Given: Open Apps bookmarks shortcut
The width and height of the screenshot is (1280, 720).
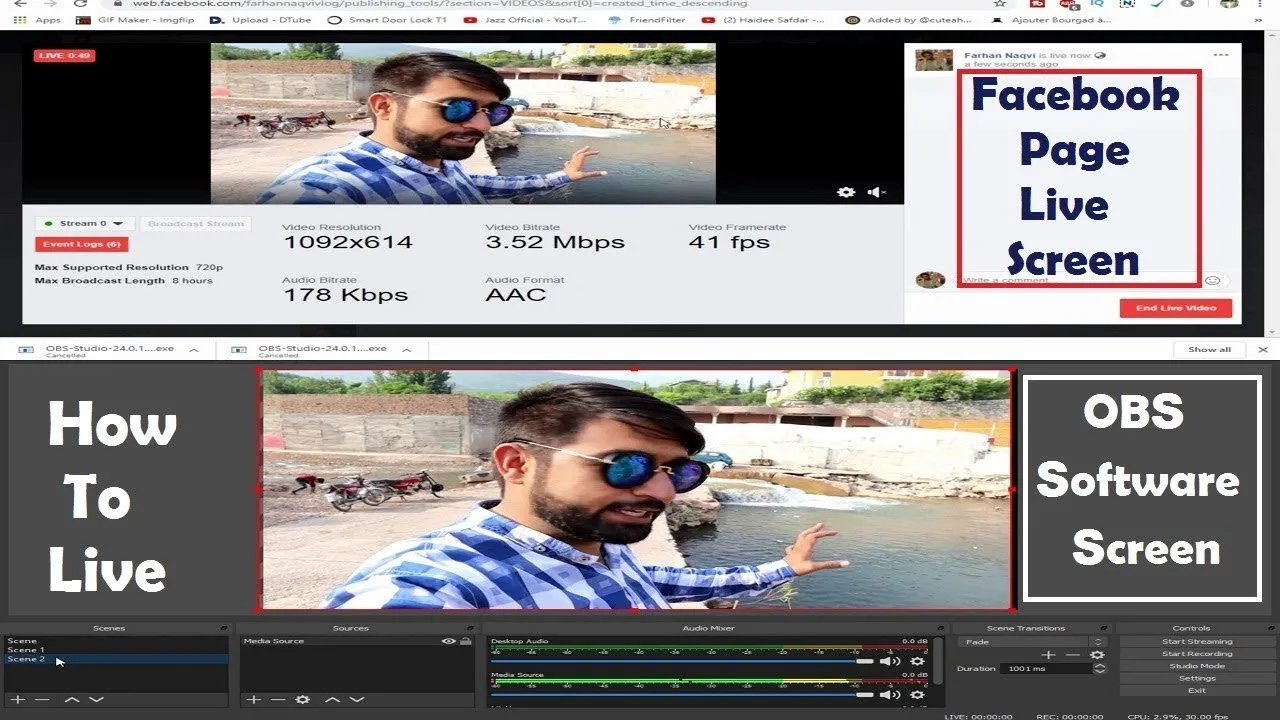Looking at the screenshot, I should [38, 20].
